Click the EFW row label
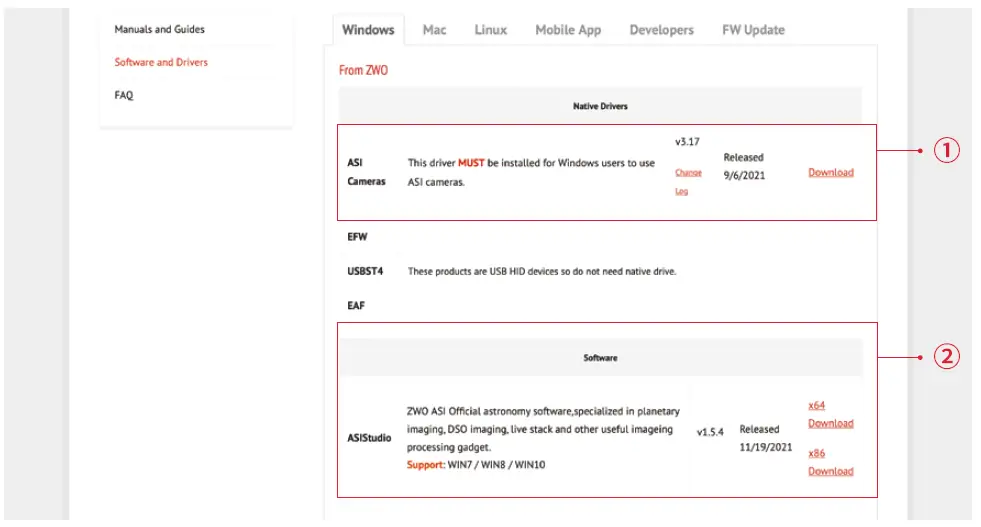This screenshot has width=981, height=527. (357, 237)
